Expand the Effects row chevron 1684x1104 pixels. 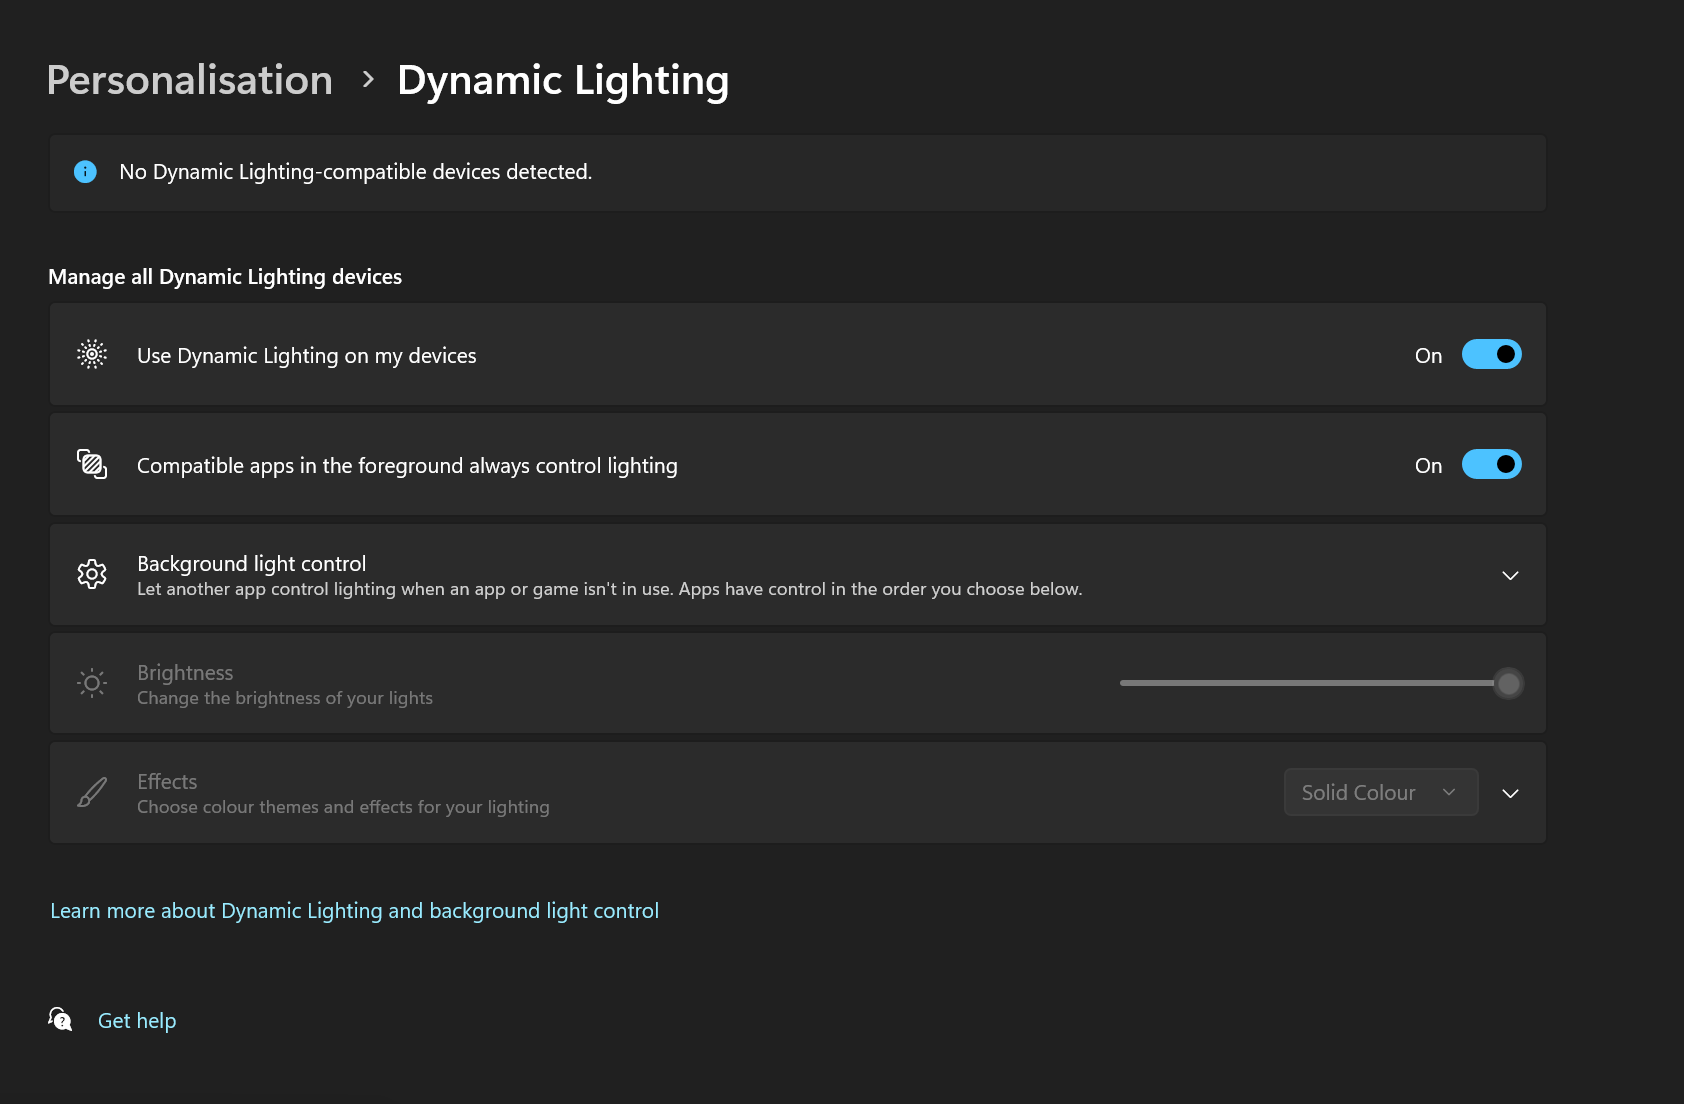pos(1510,793)
